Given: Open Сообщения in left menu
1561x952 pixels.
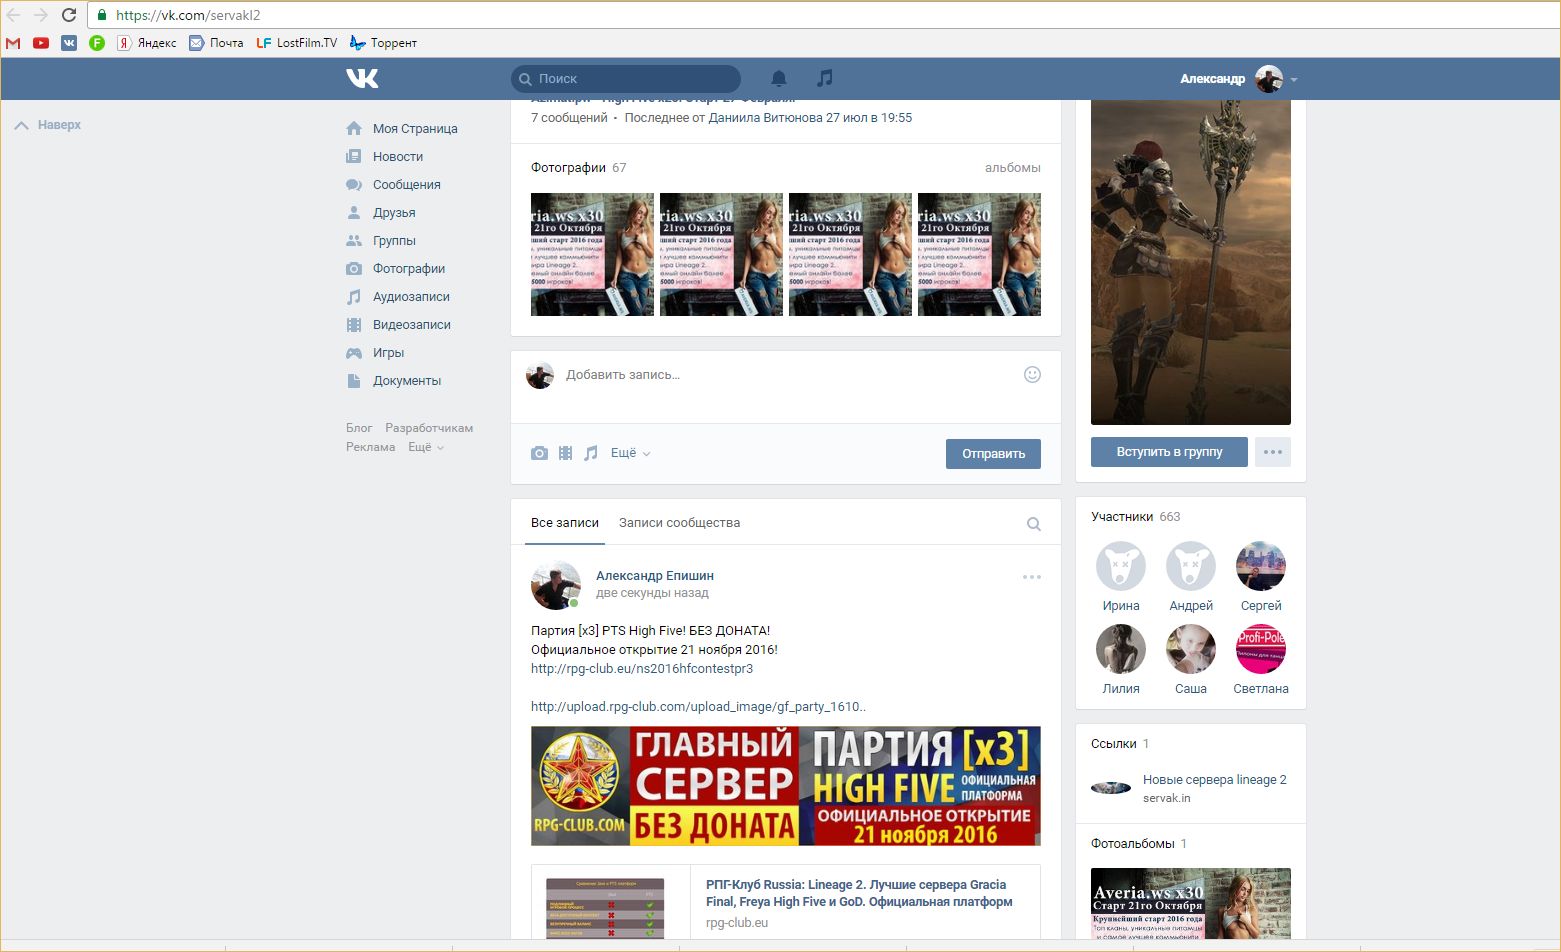Looking at the screenshot, I should (x=406, y=185).
